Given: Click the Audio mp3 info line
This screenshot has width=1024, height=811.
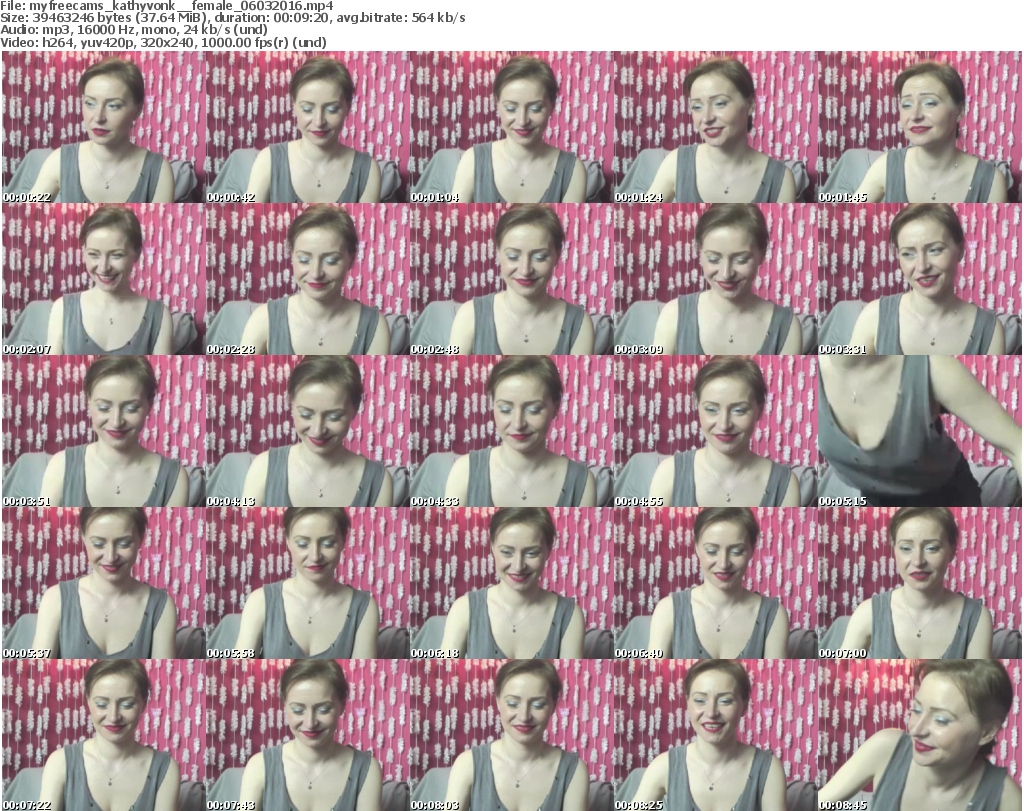Looking at the screenshot, I should tap(148, 30).
